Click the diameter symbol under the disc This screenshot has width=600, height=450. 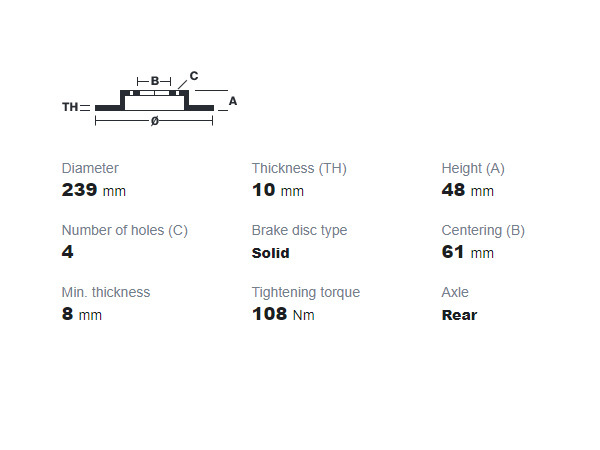coord(155,121)
